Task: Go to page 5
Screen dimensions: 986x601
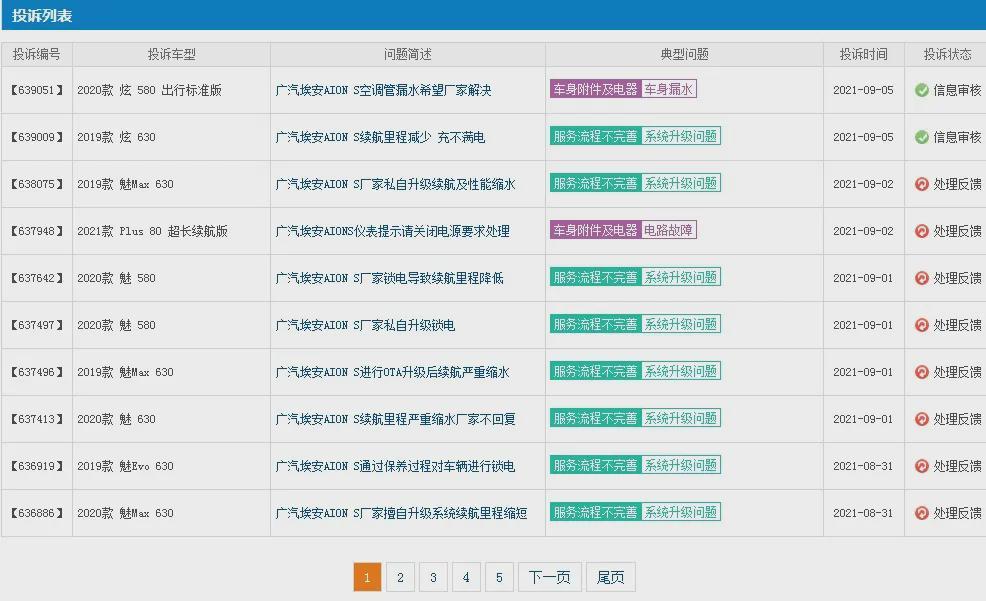Action: [x=499, y=577]
